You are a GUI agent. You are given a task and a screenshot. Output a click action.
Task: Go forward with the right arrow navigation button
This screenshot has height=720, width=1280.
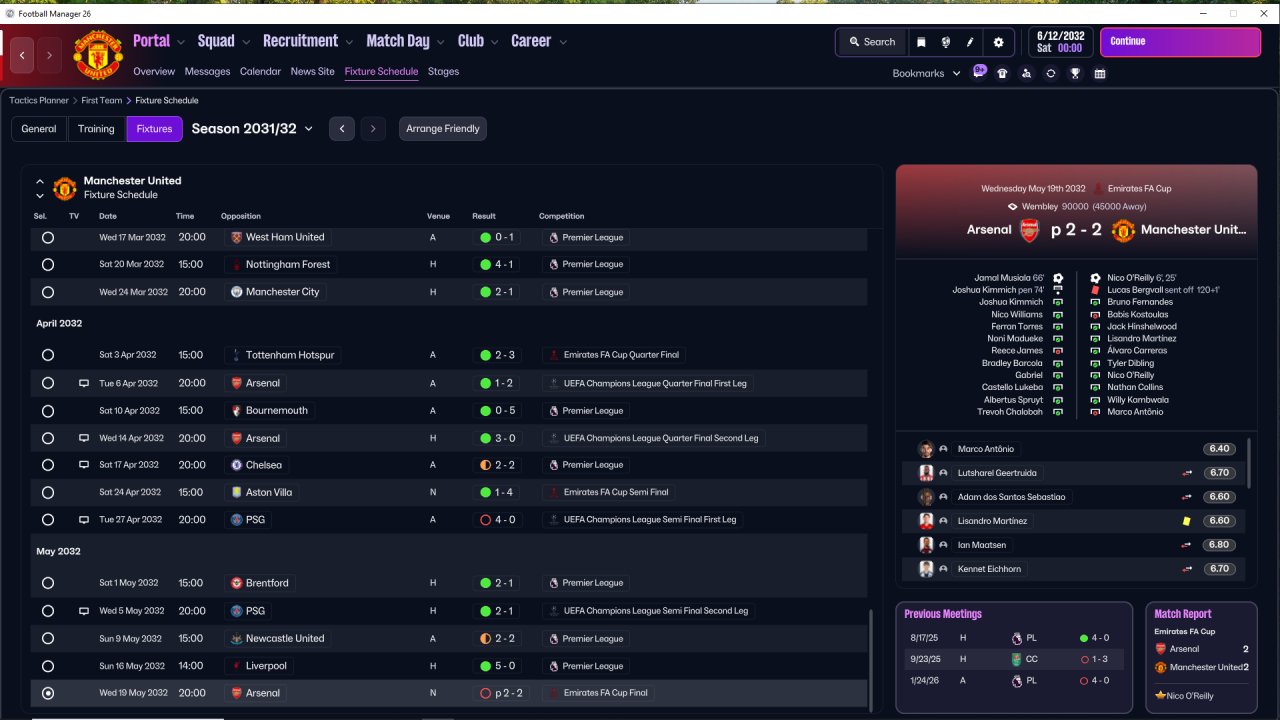coord(49,55)
